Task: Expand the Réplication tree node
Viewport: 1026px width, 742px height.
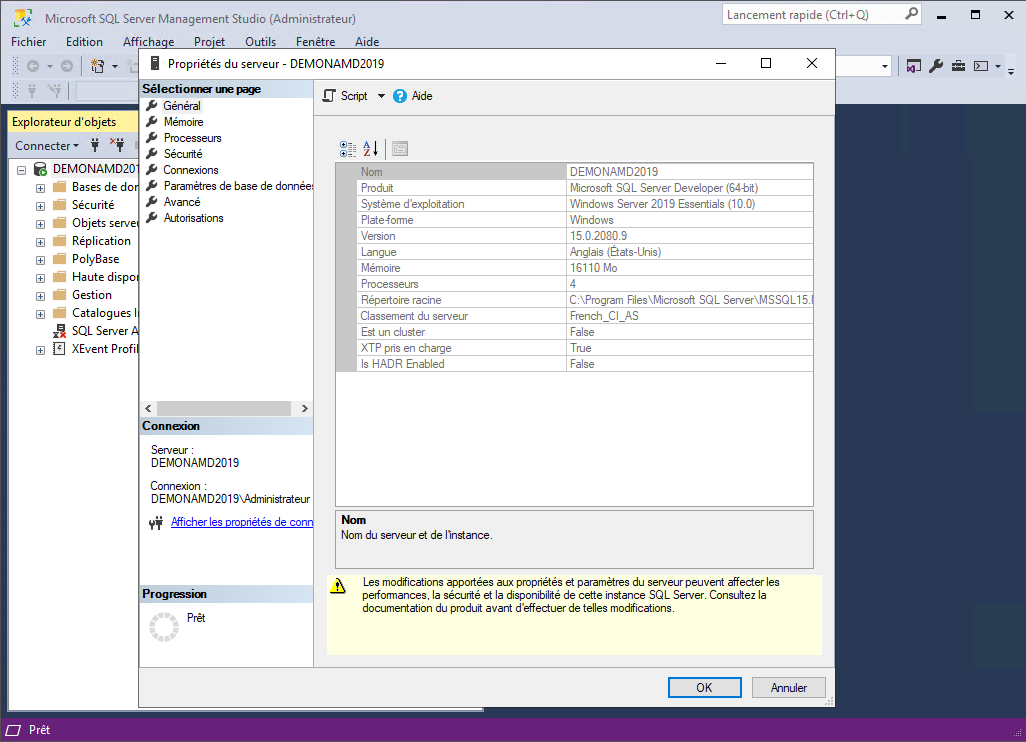Action: click(x=40, y=241)
